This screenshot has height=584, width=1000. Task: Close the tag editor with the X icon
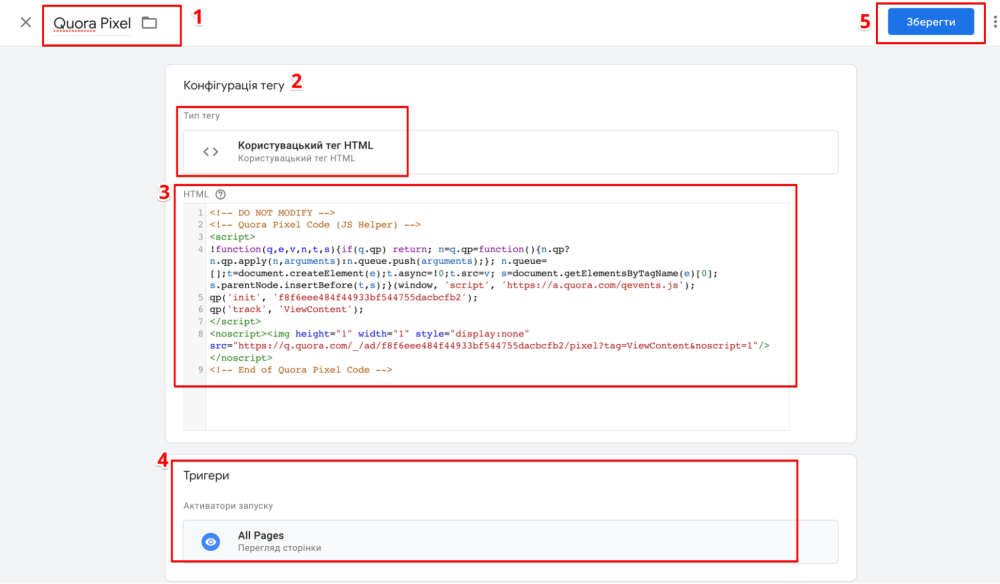click(26, 22)
